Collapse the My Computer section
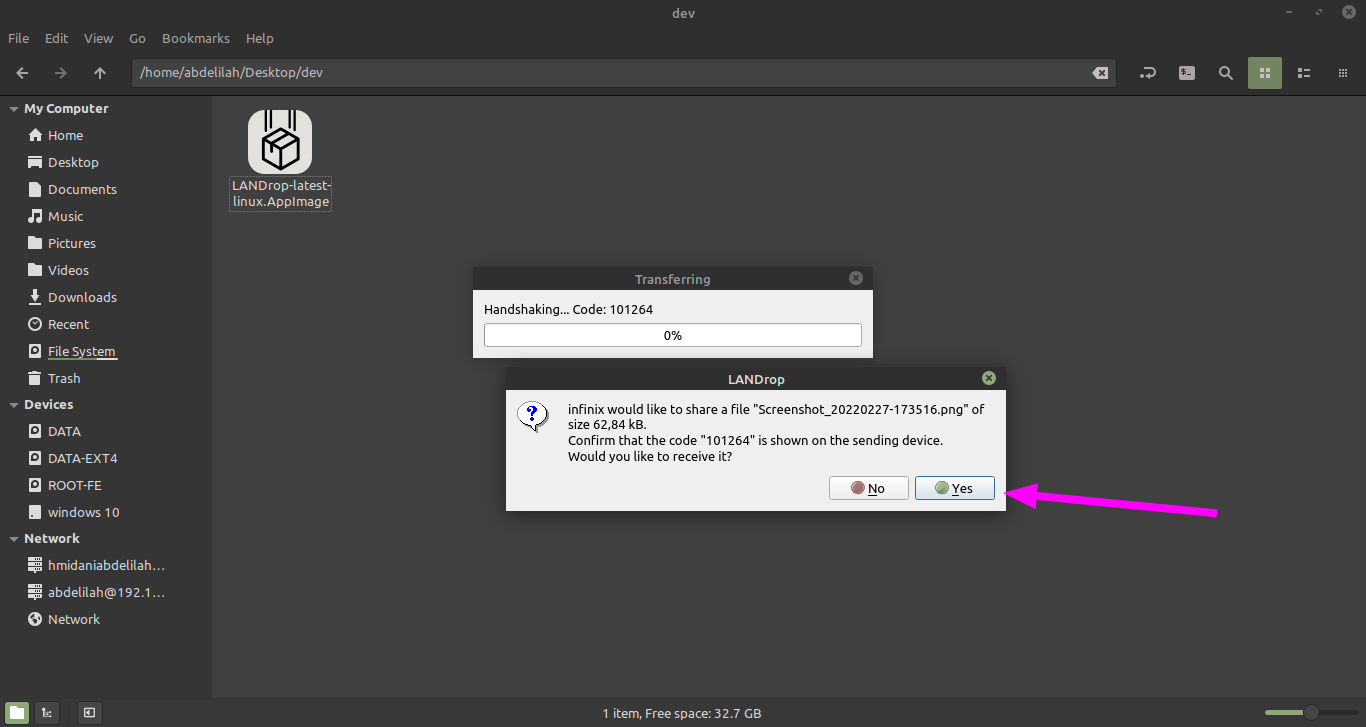Image resolution: width=1366 pixels, height=727 pixels. [14, 109]
